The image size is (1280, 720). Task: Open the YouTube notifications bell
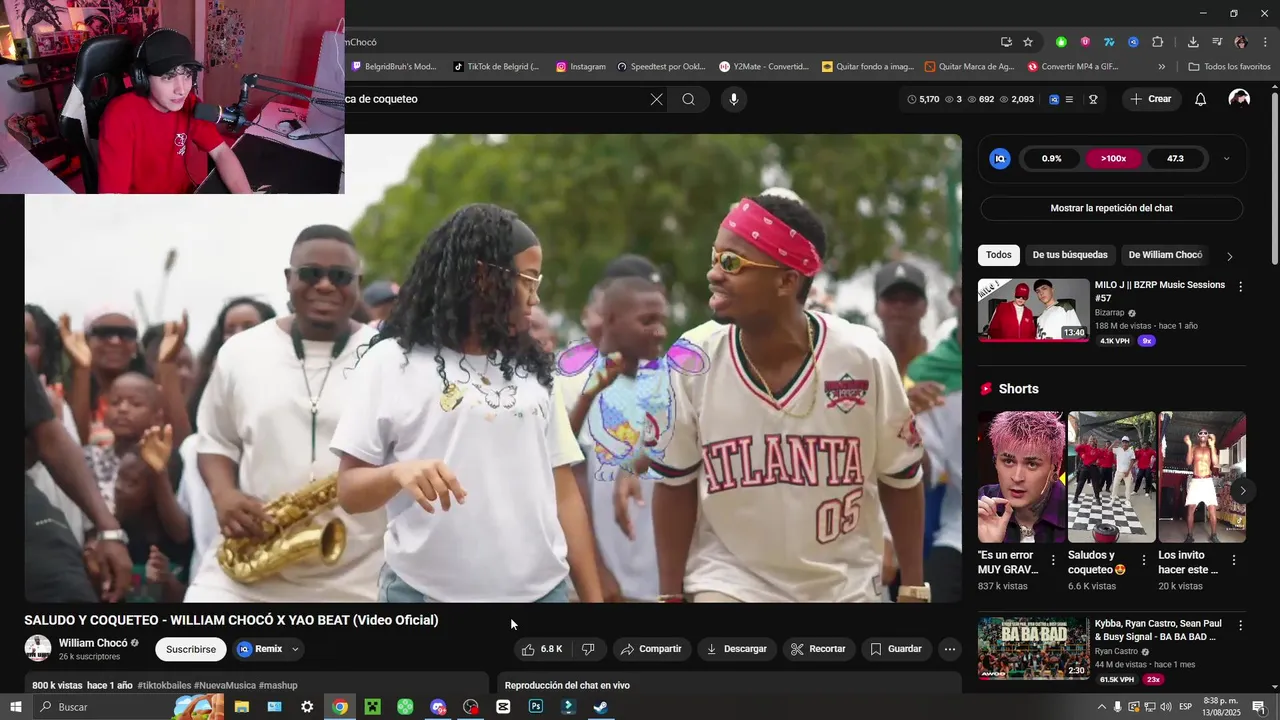(x=1201, y=99)
